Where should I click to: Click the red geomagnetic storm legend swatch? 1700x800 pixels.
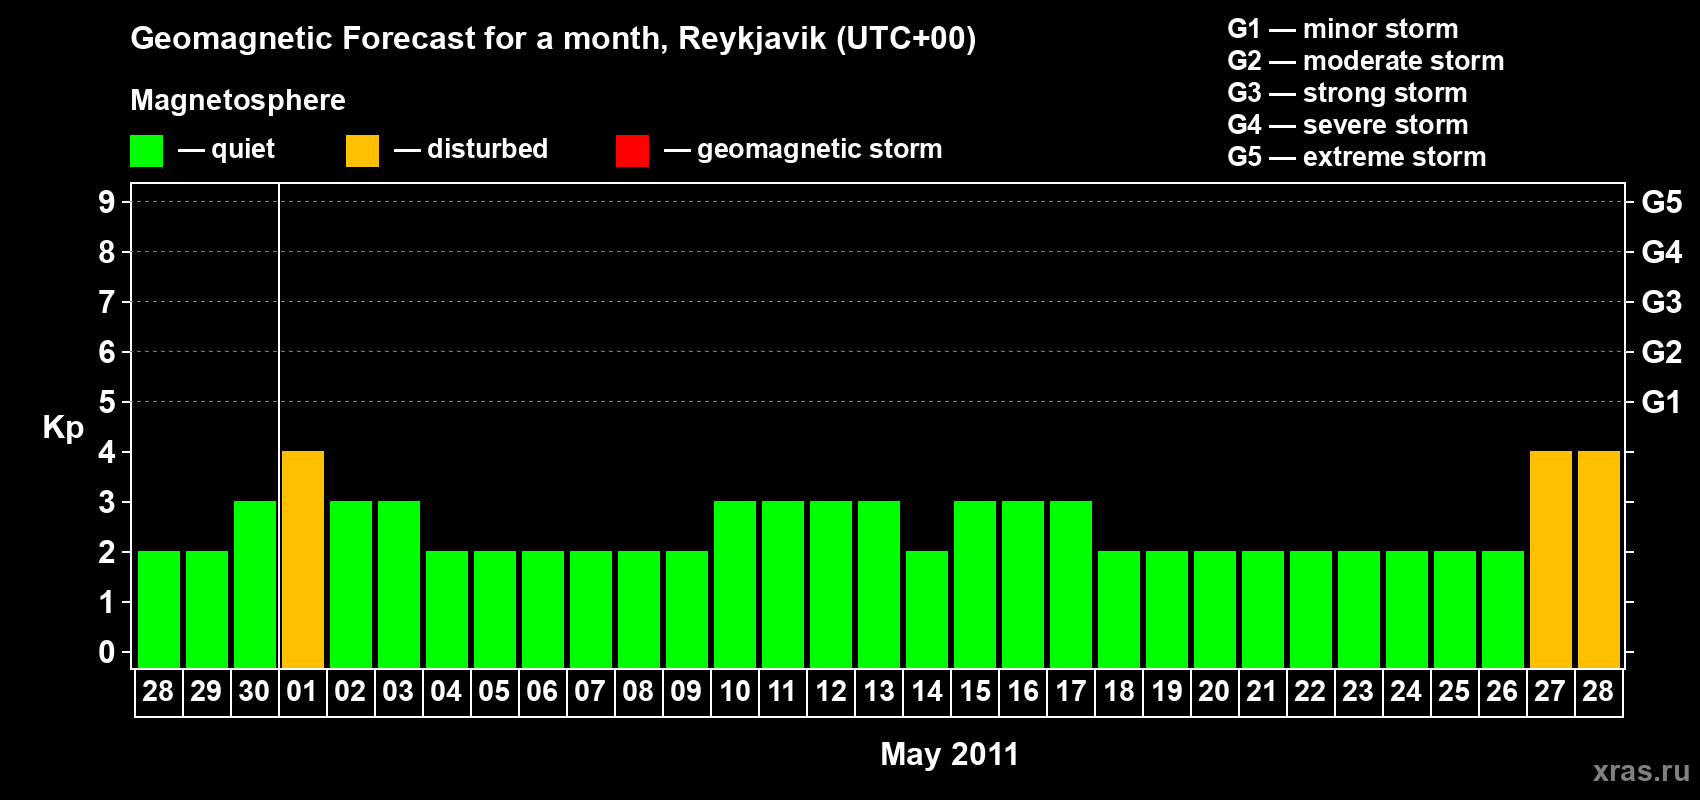[x=632, y=151]
